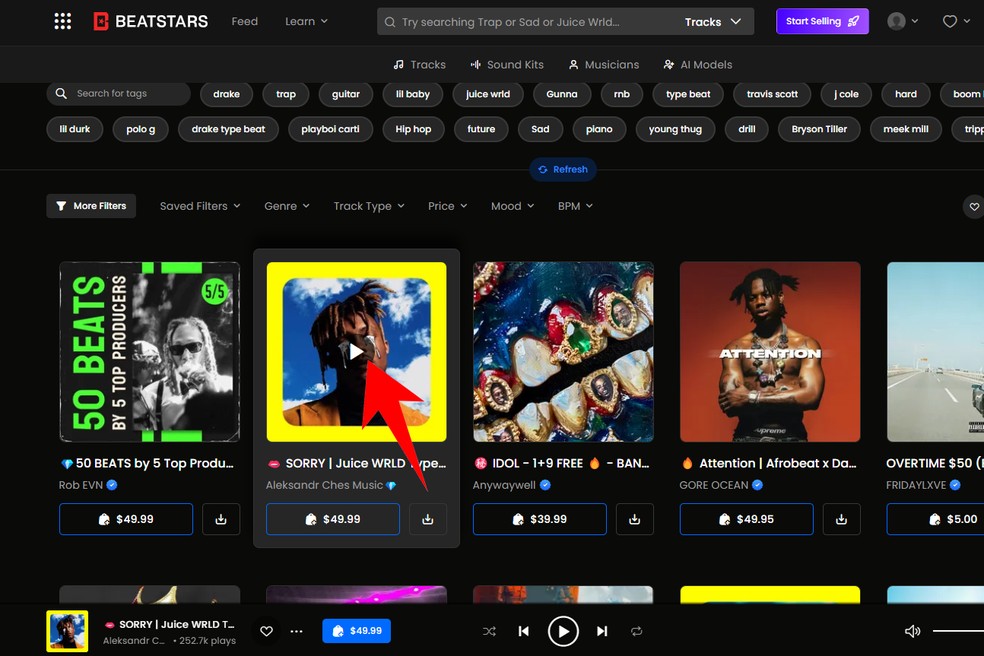Open the Feed page

point(244,21)
